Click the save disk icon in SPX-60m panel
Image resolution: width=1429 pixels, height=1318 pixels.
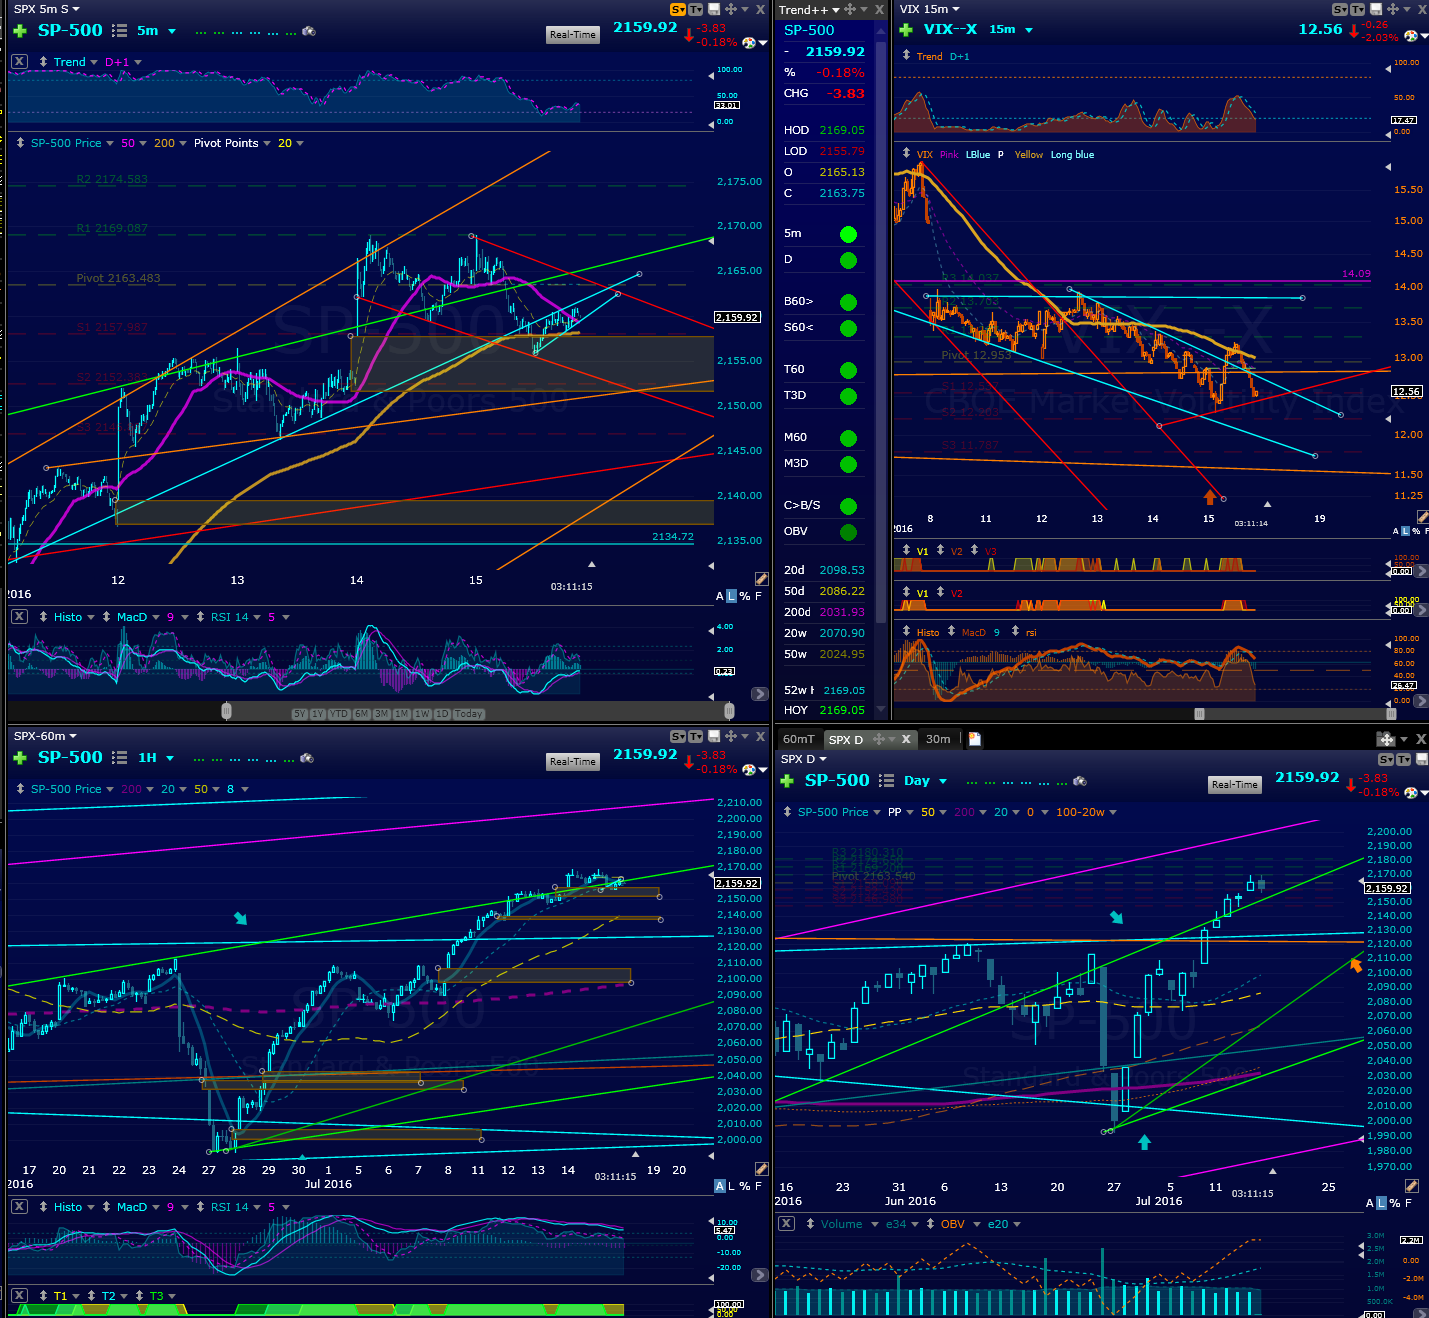pos(713,736)
